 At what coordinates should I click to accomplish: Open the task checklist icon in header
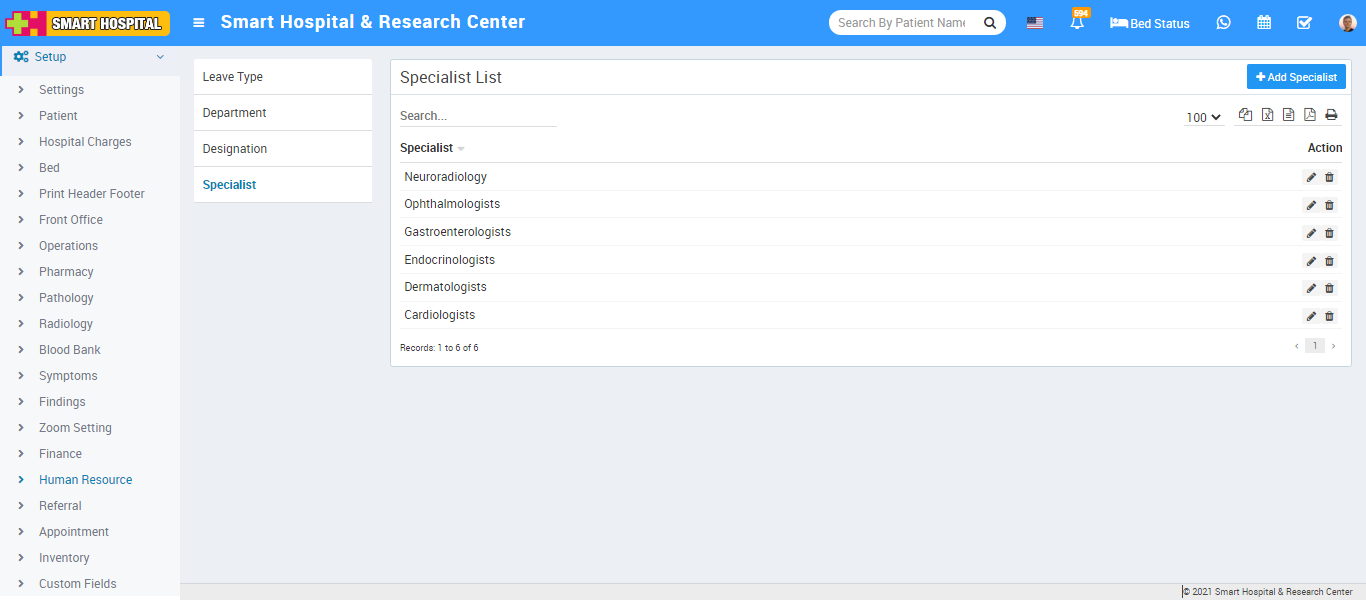click(x=1304, y=23)
